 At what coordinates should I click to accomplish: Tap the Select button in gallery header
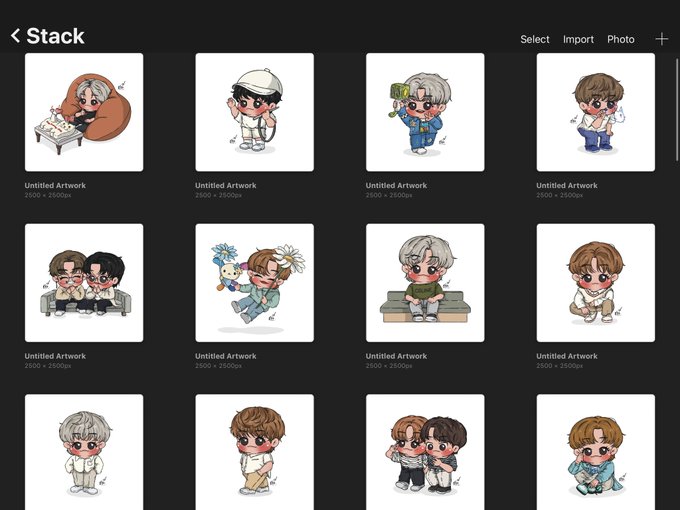click(535, 39)
